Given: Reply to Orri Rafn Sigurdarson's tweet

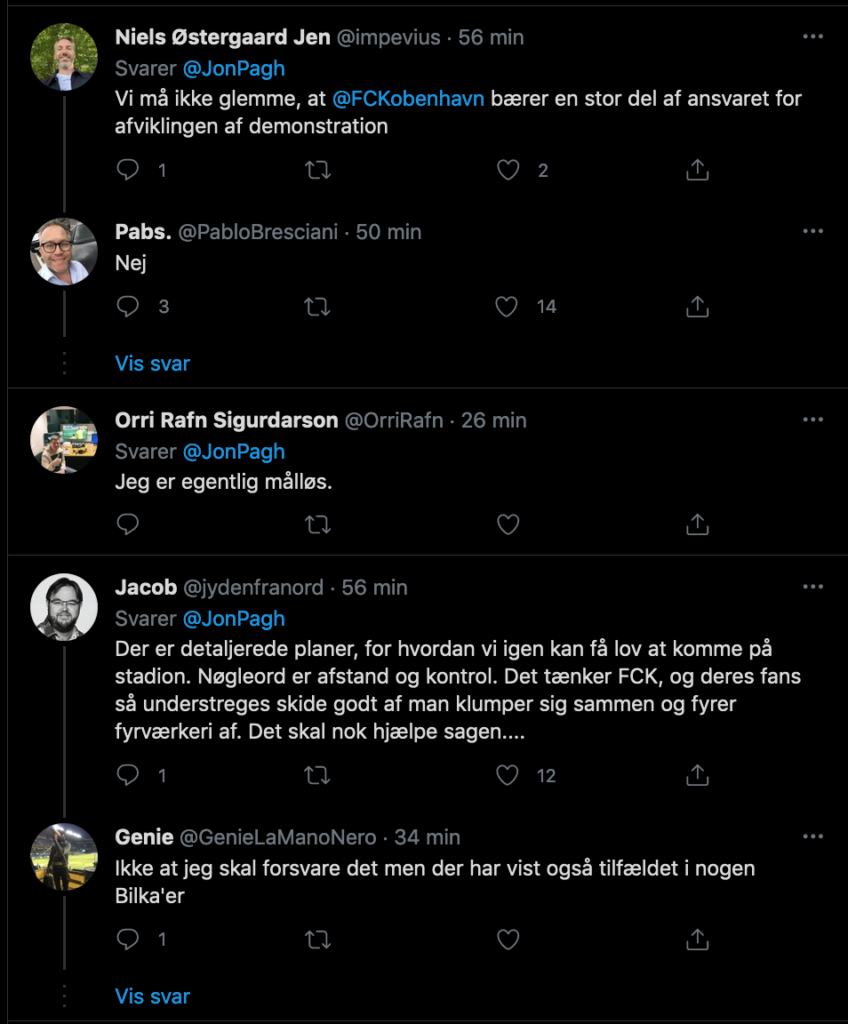Looking at the screenshot, I should click(128, 523).
